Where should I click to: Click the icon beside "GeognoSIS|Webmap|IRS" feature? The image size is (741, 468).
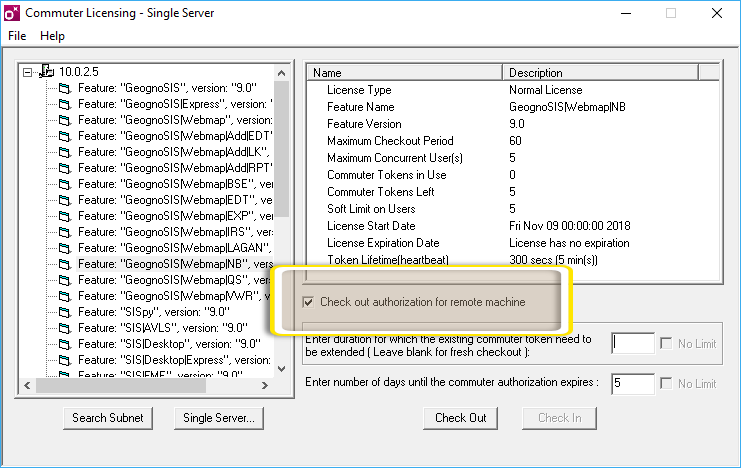65,233
